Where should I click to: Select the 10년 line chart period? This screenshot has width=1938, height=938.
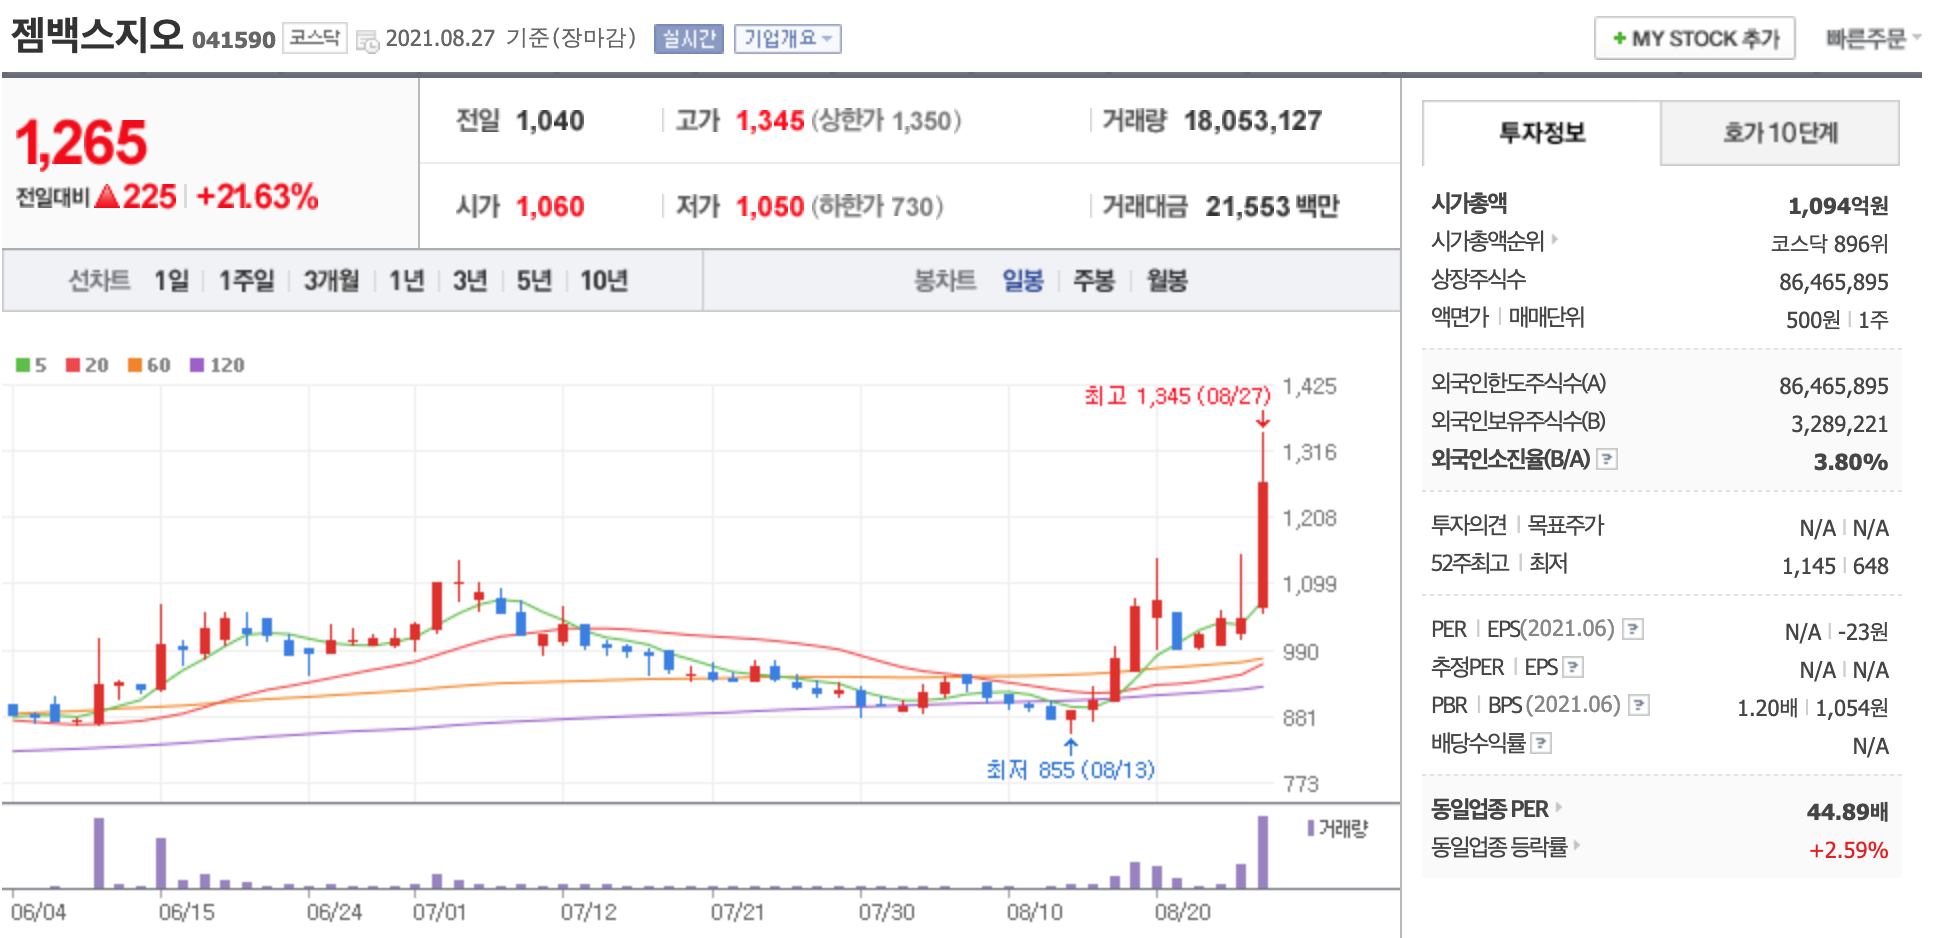pos(604,281)
